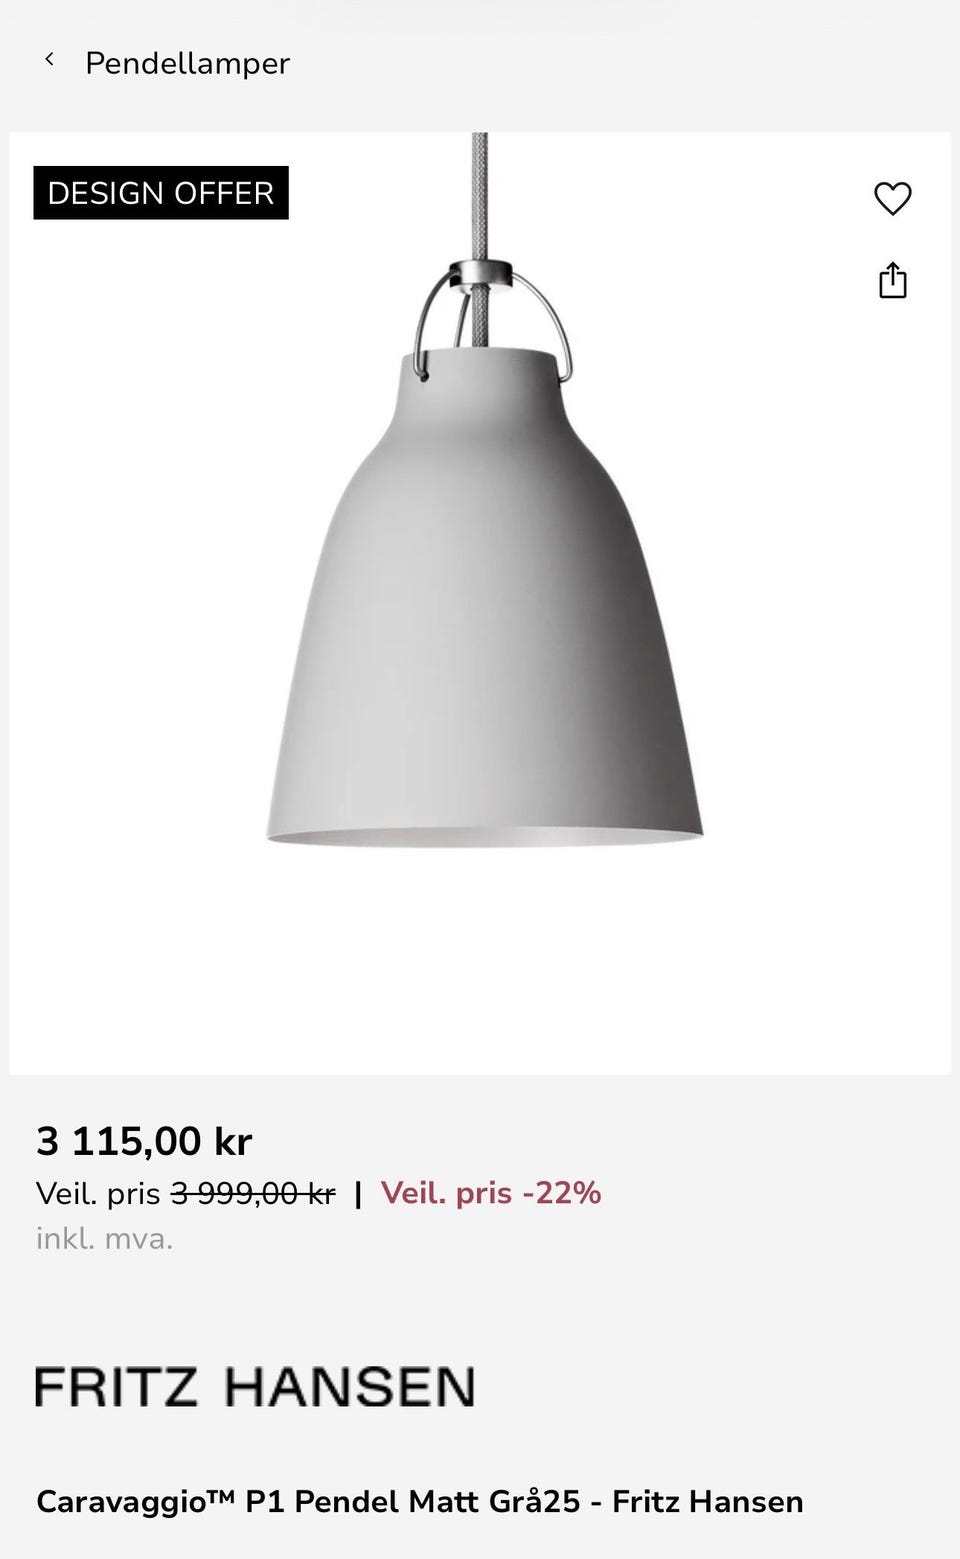Tap the back chevron arrow
The image size is (960, 1559).
pyautogui.click(x=48, y=60)
